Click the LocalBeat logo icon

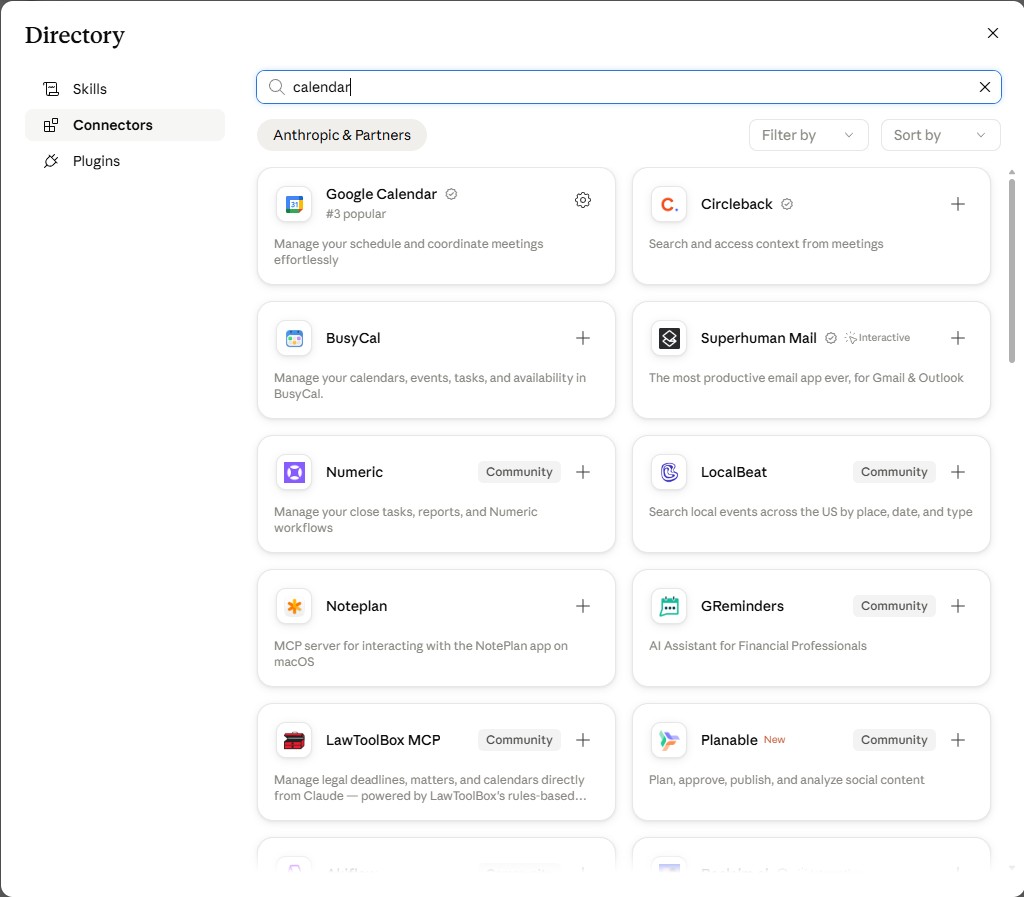(x=669, y=472)
